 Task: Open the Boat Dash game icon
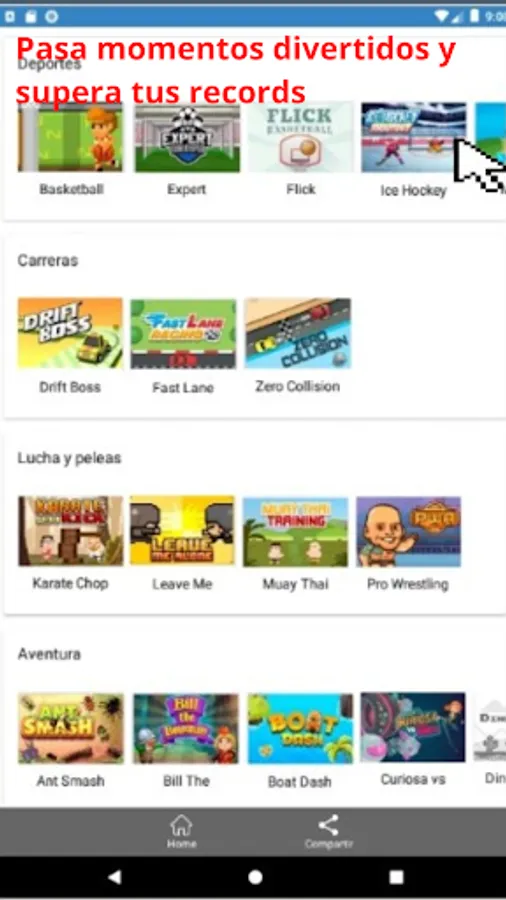[300, 729]
